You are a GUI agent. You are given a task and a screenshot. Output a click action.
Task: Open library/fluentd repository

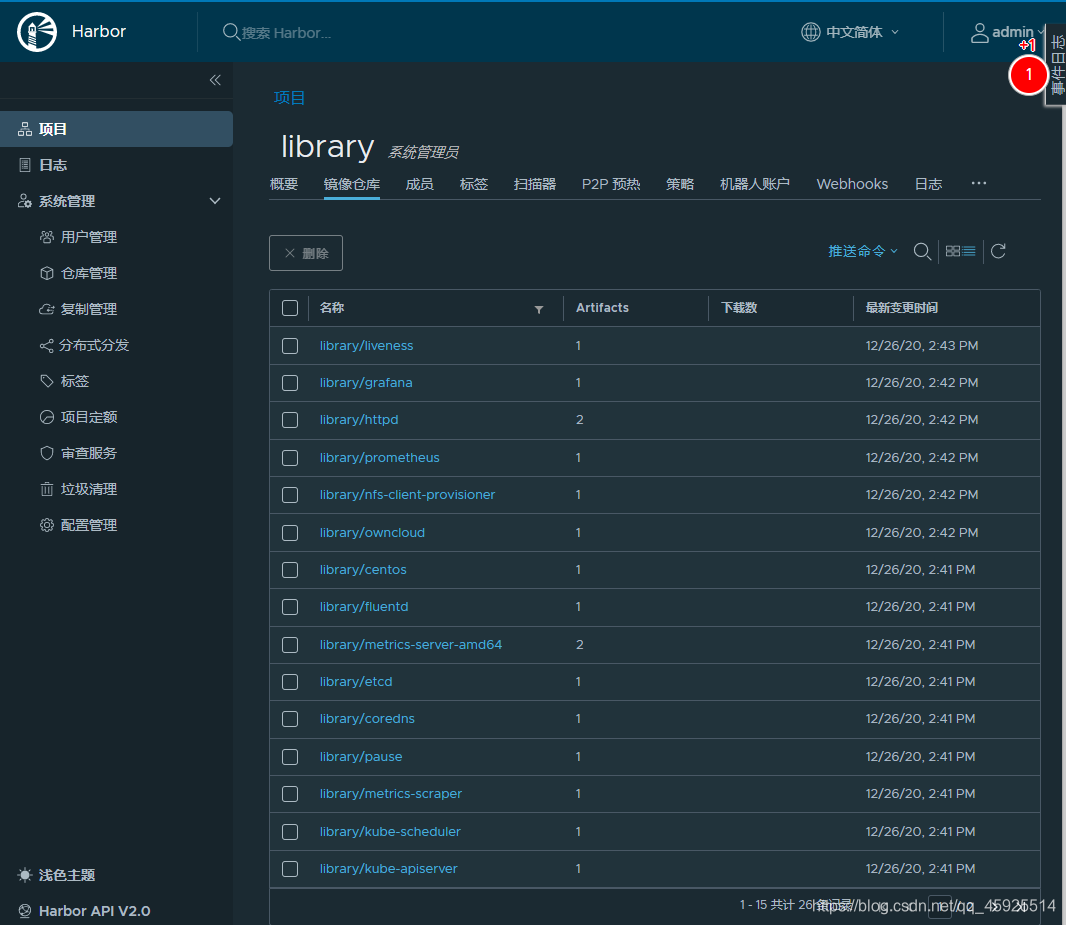click(364, 607)
